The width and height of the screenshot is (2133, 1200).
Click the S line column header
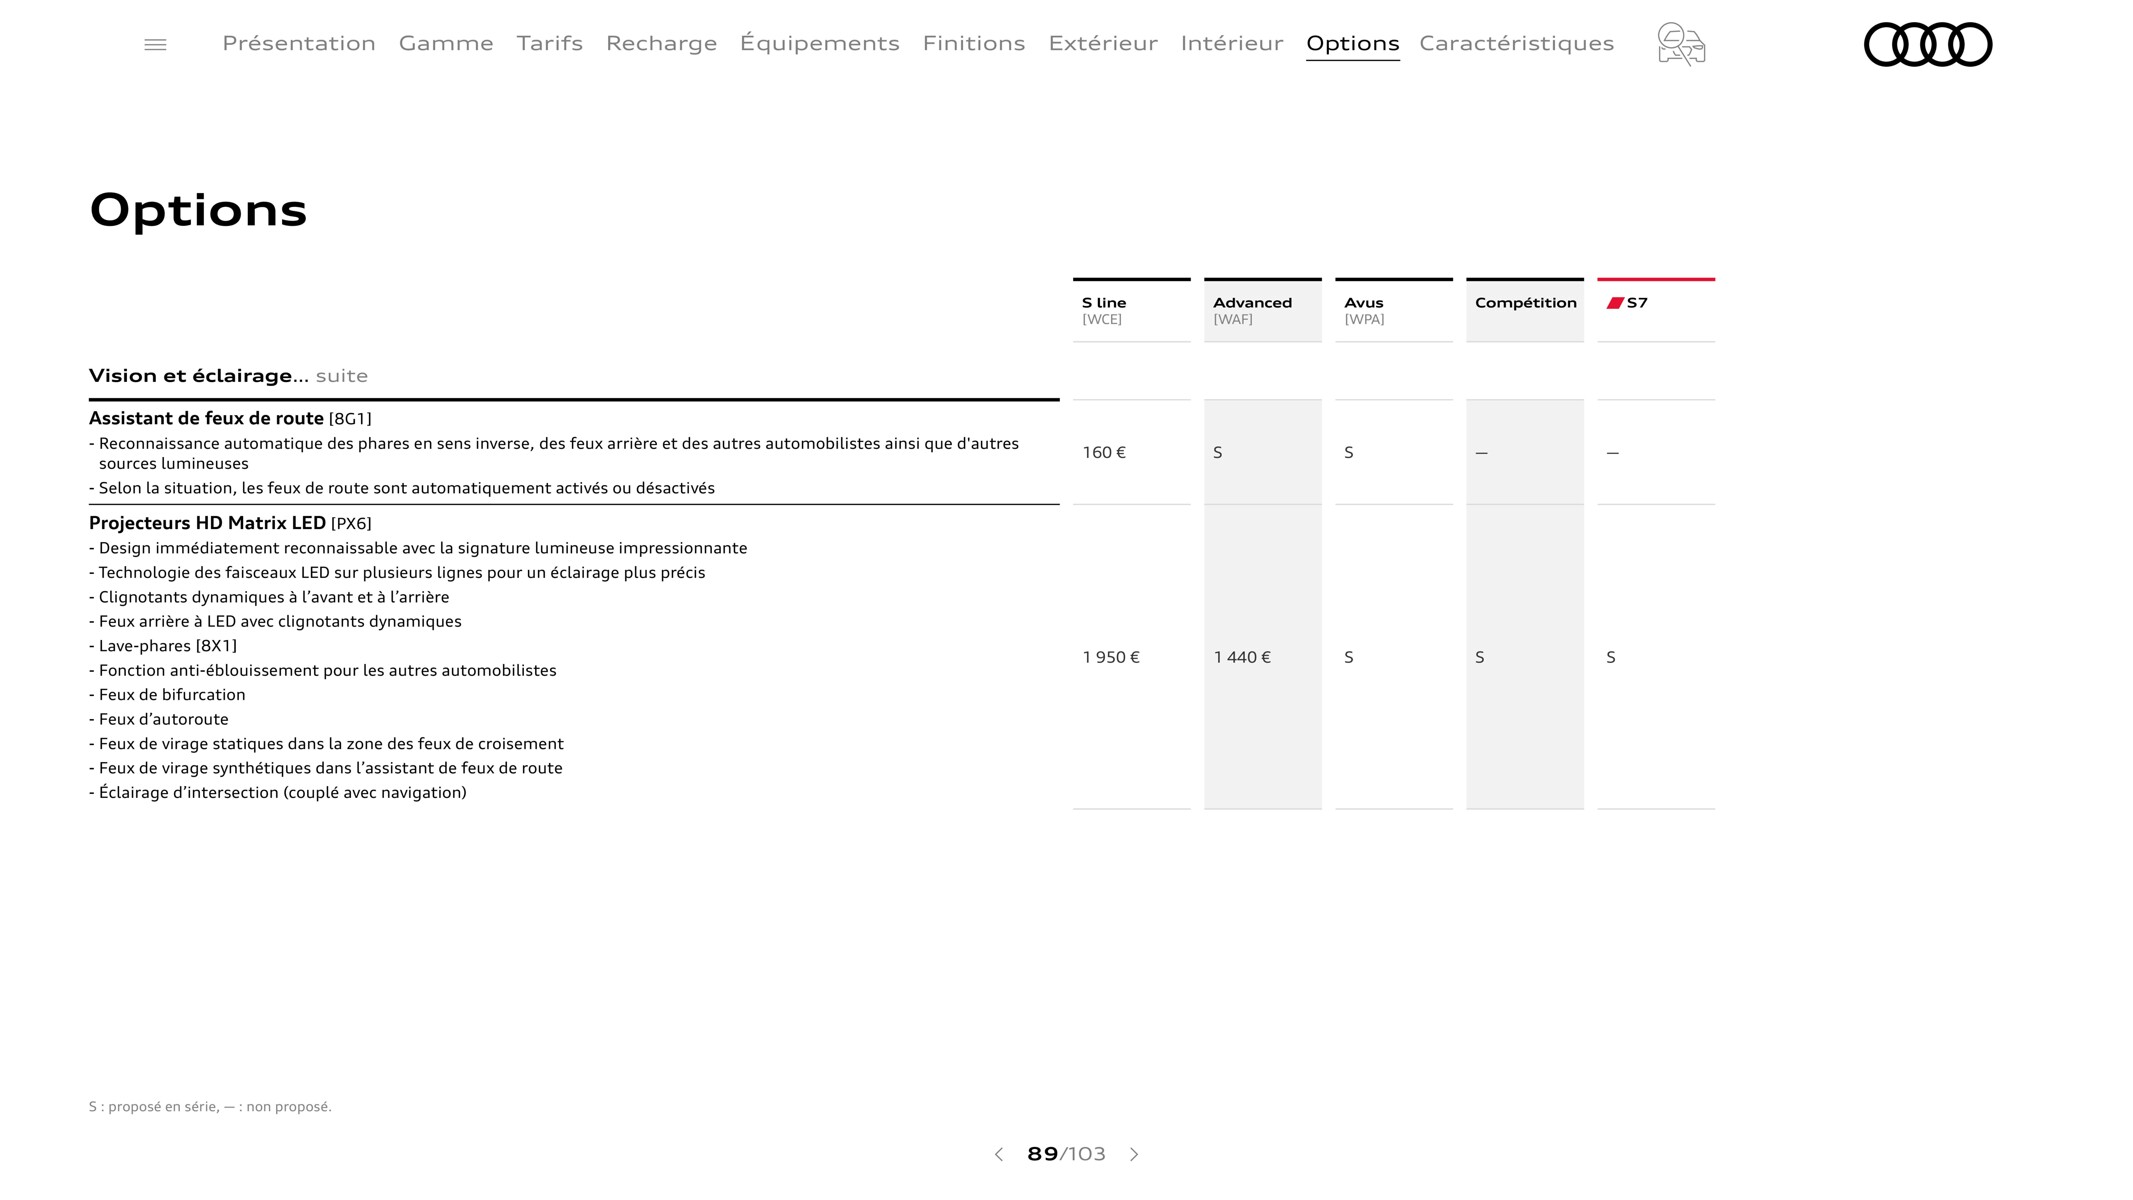pyautogui.click(x=1131, y=310)
